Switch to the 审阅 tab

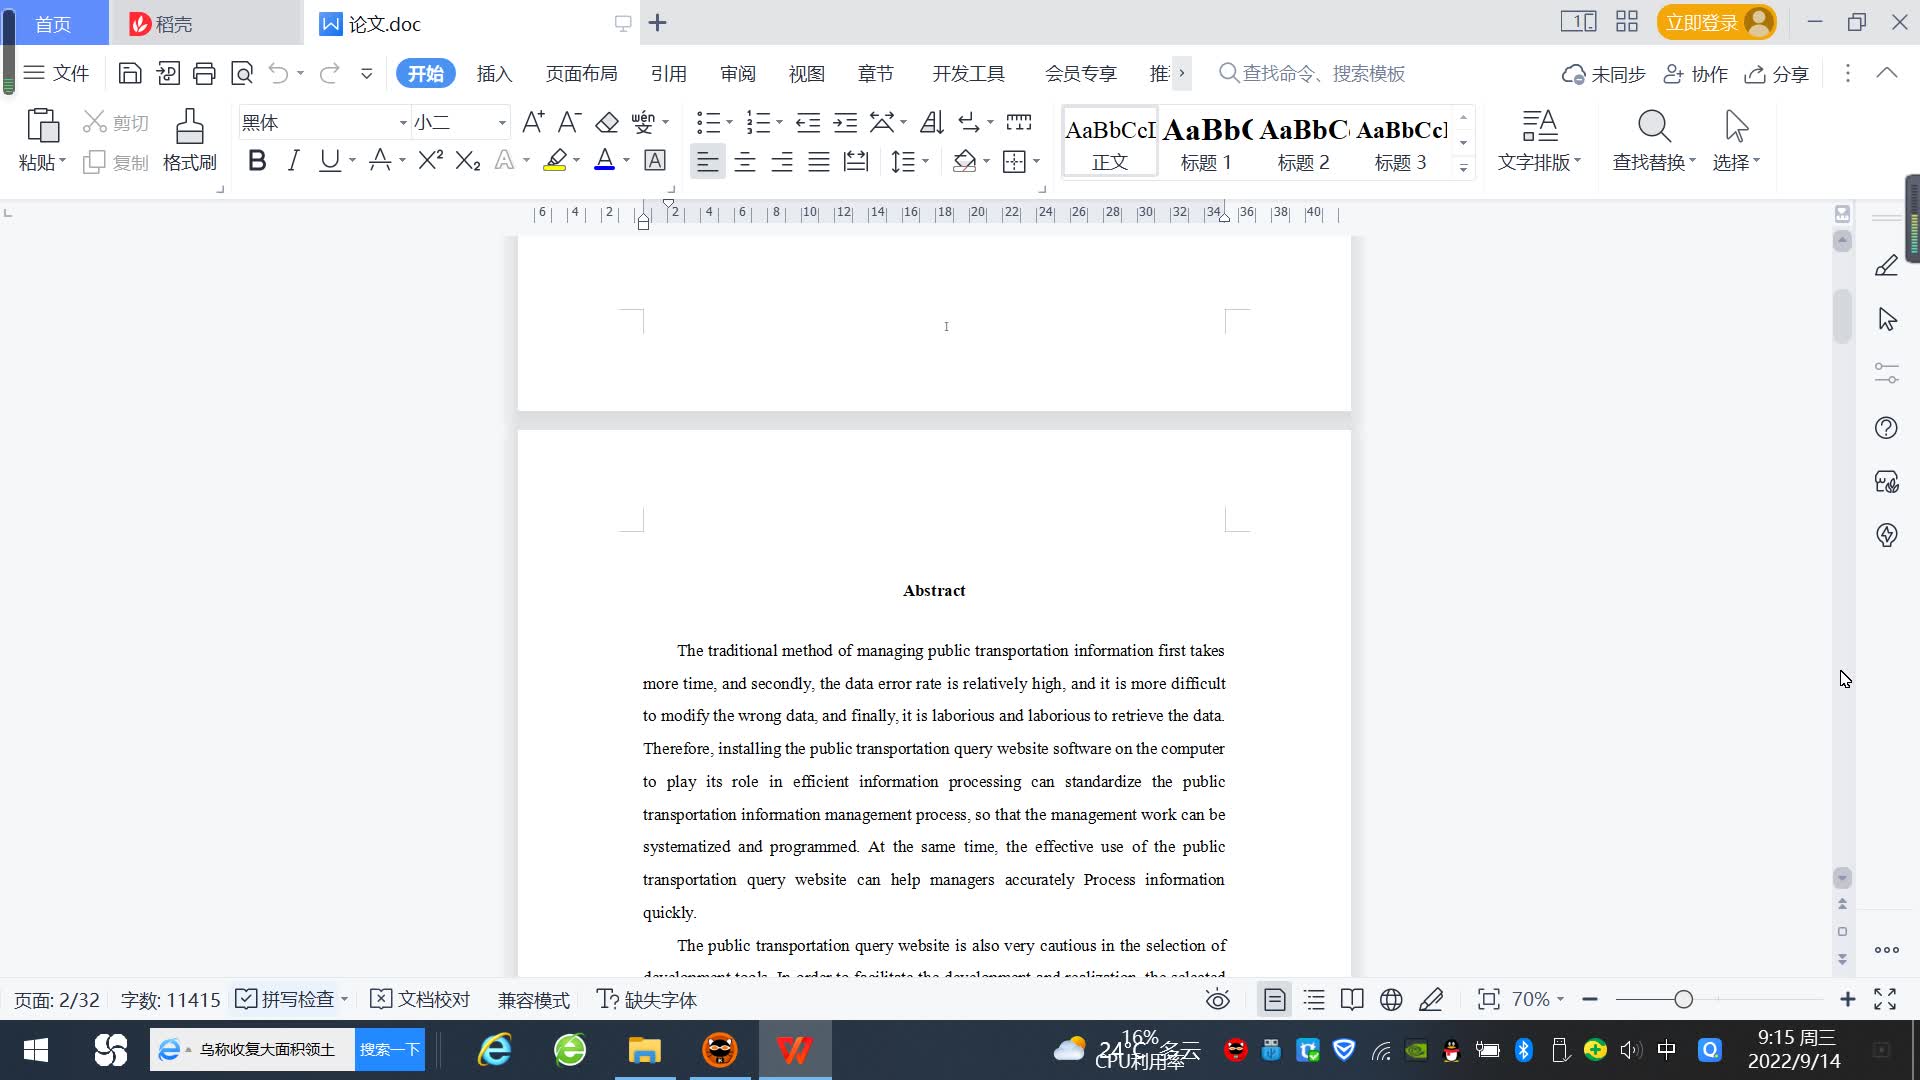coord(737,73)
